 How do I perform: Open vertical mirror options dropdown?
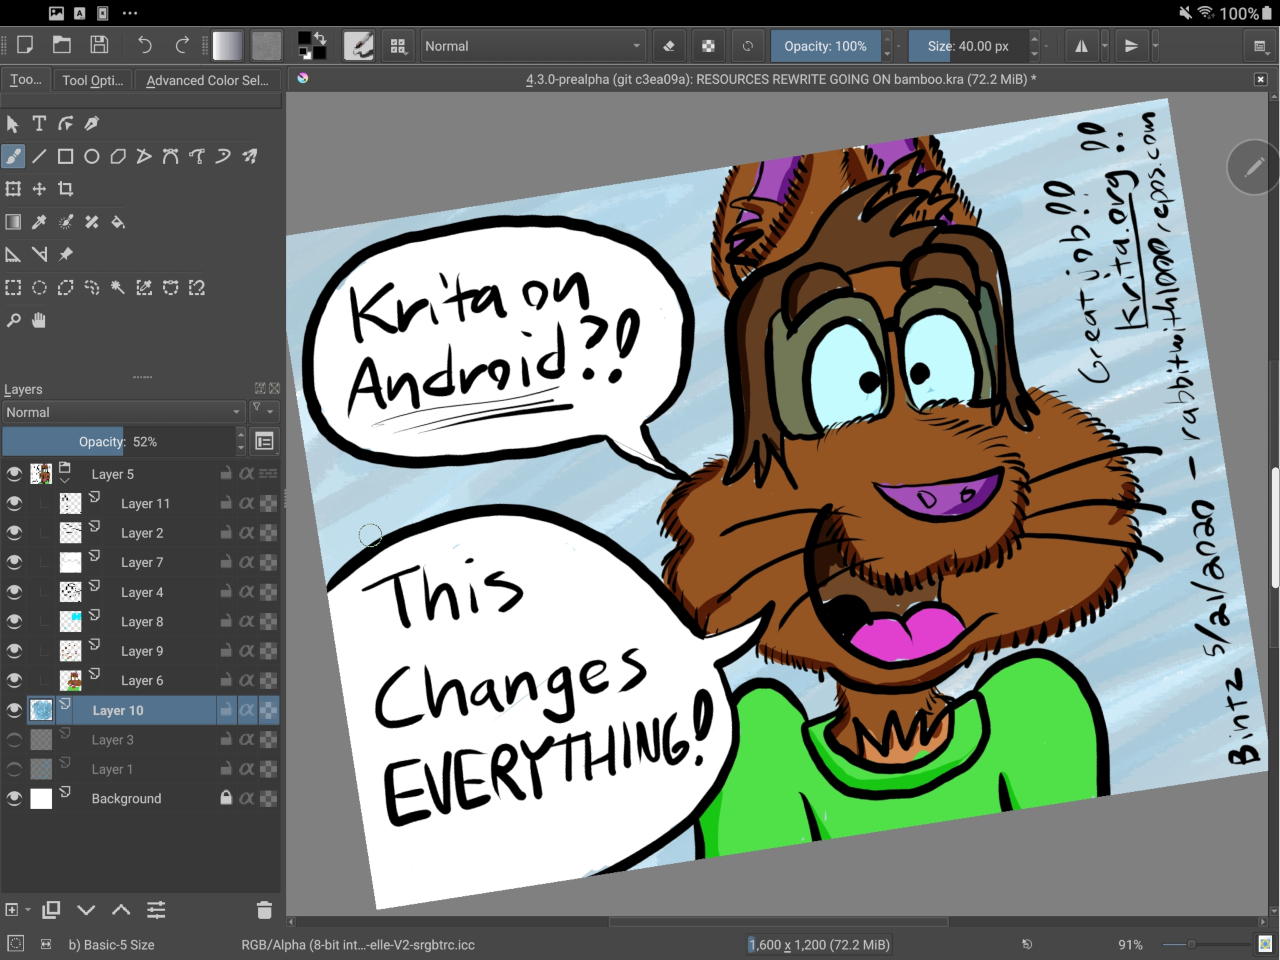(1155, 46)
